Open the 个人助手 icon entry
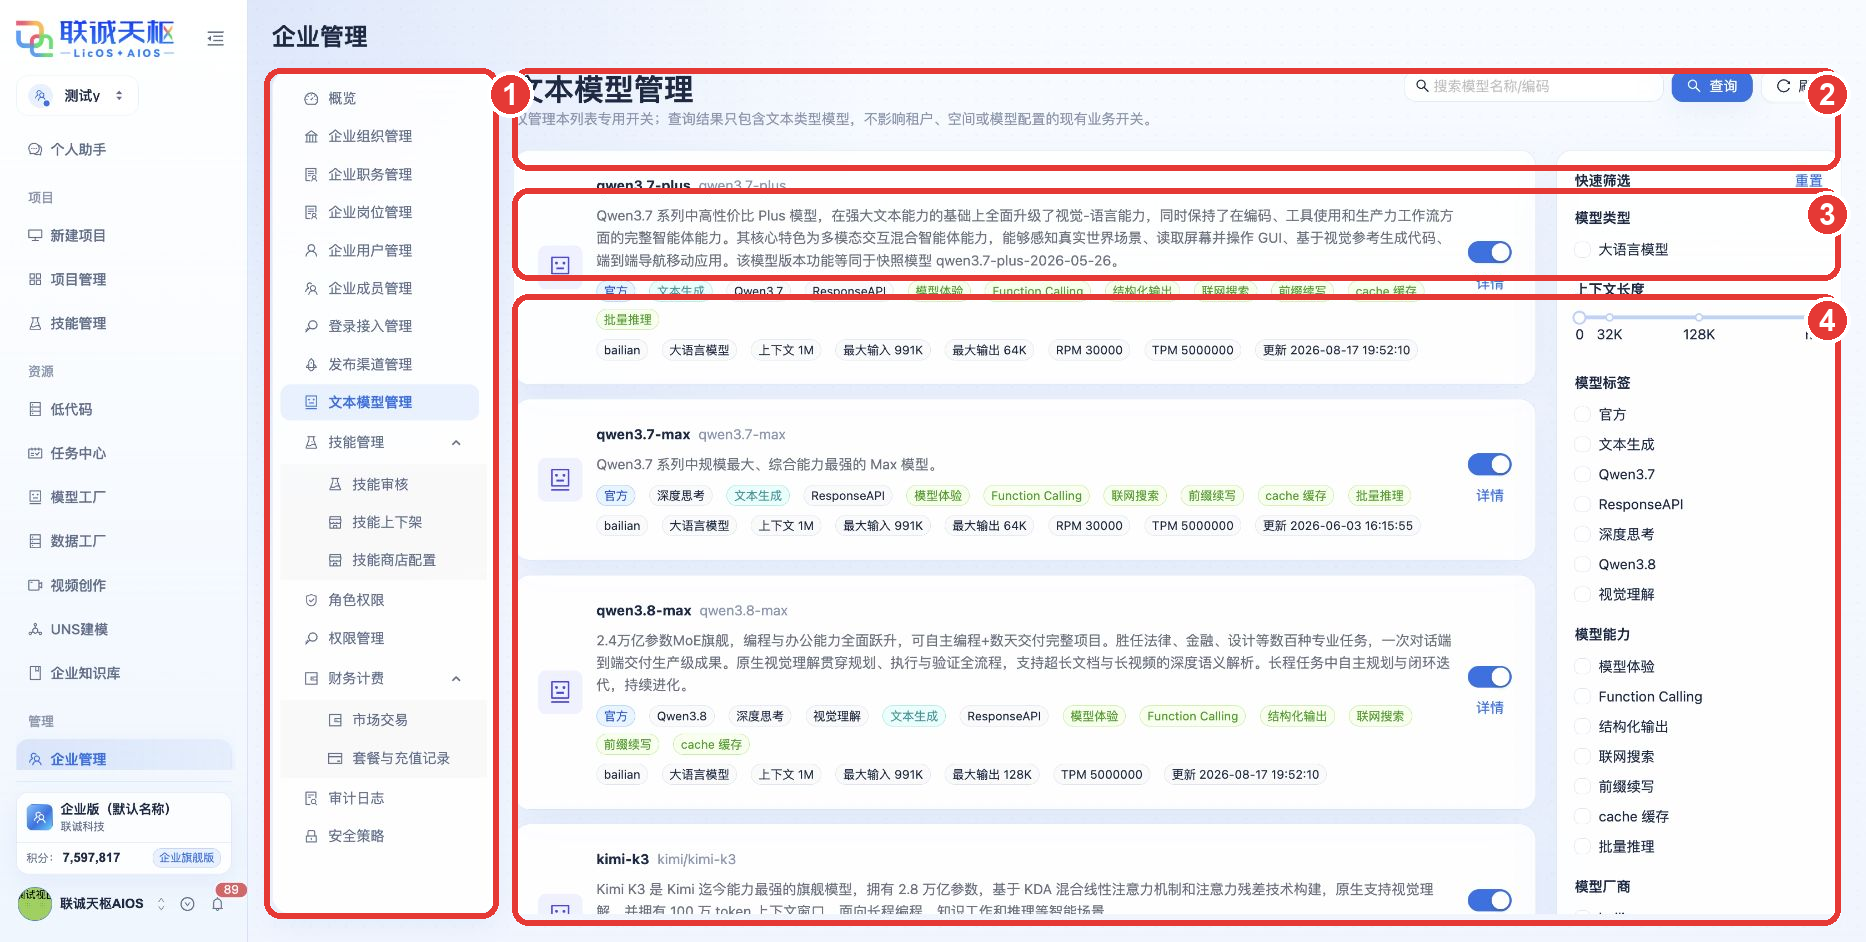This screenshot has width=1866, height=942. 35,149
